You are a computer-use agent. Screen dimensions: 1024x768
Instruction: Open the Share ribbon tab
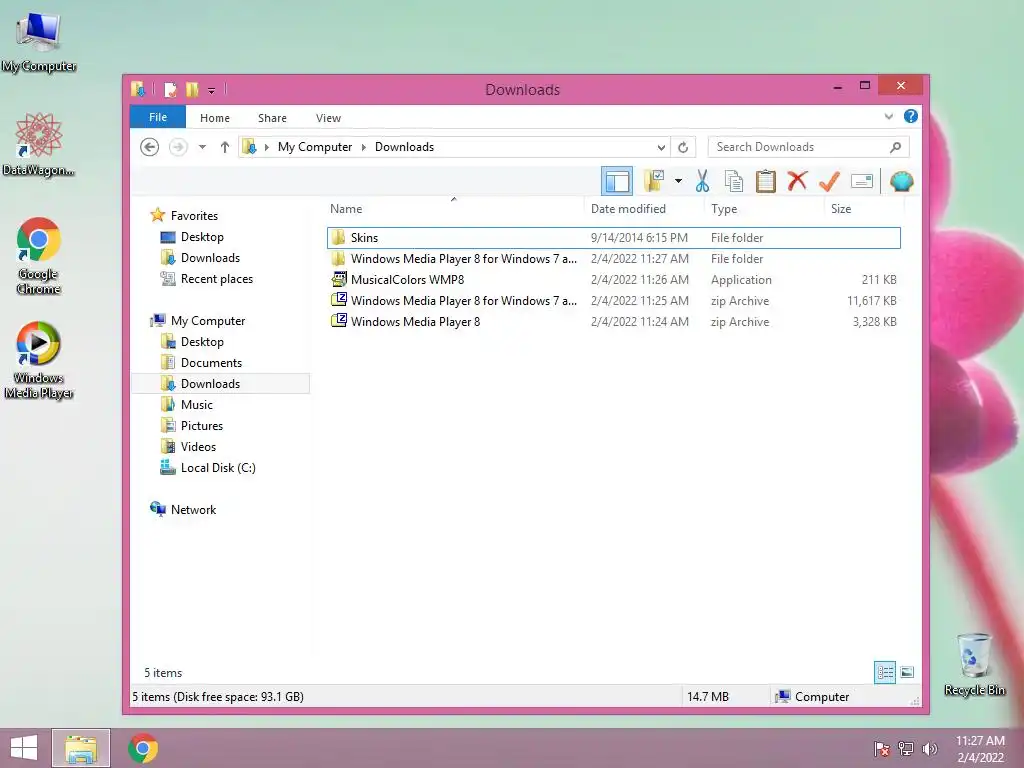coord(272,118)
